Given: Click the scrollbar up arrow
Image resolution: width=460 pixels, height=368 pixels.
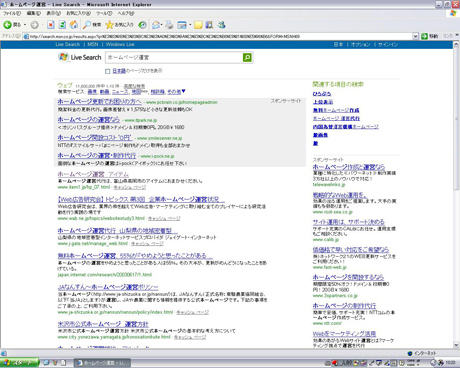Looking at the screenshot, I should pos(456,44).
